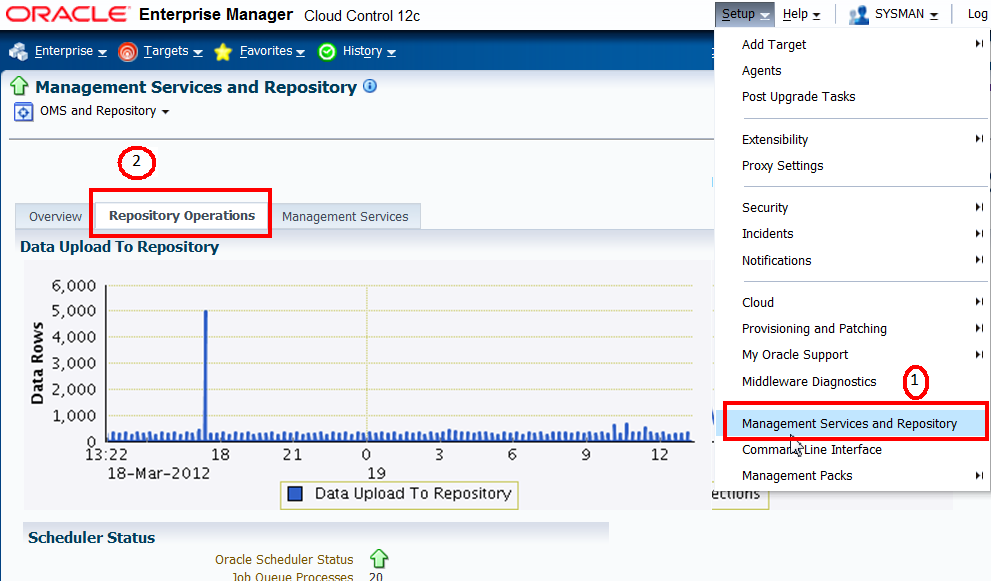Click the Favorites star icon
The image size is (995, 587).
(223, 51)
